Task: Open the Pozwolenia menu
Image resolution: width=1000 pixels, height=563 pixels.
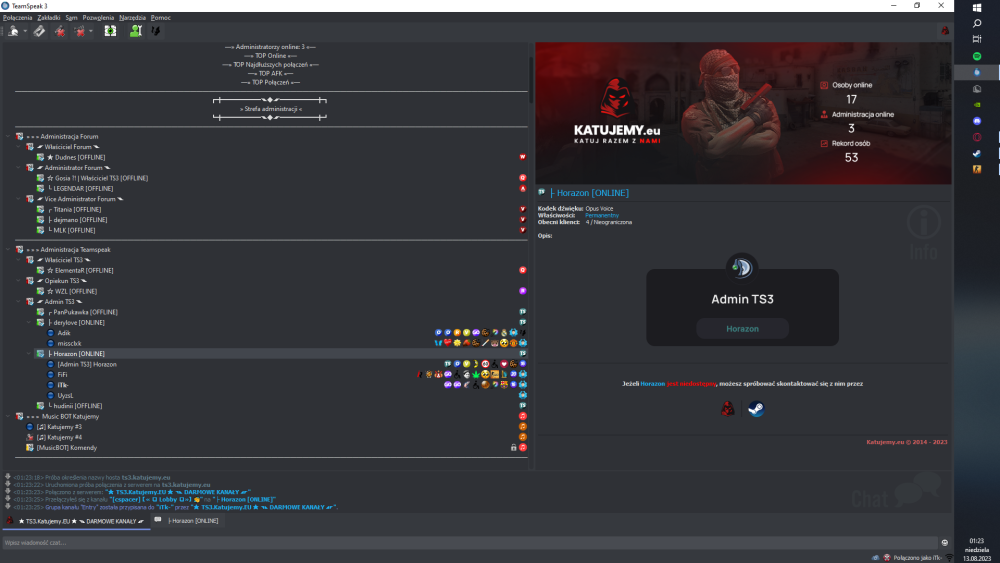Action: click(98, 17)
